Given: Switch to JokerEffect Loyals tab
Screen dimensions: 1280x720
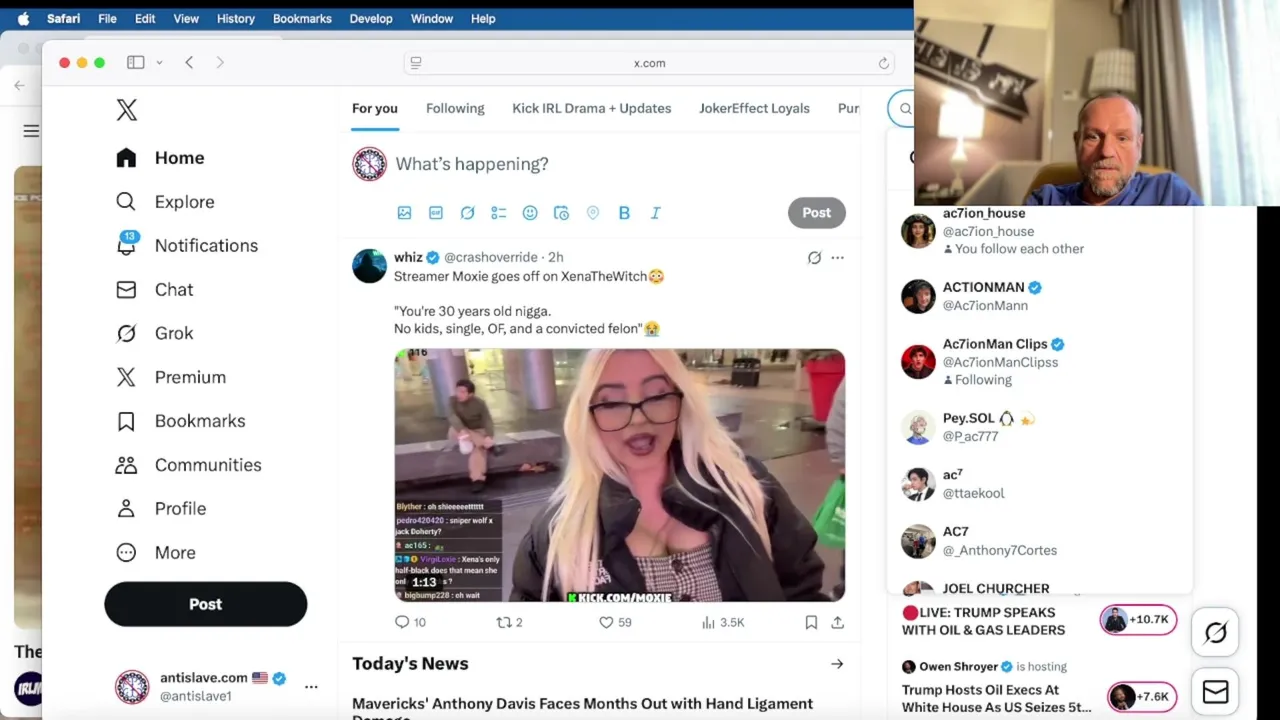Looking at the screenshot, I should click(x=754, y=108).
